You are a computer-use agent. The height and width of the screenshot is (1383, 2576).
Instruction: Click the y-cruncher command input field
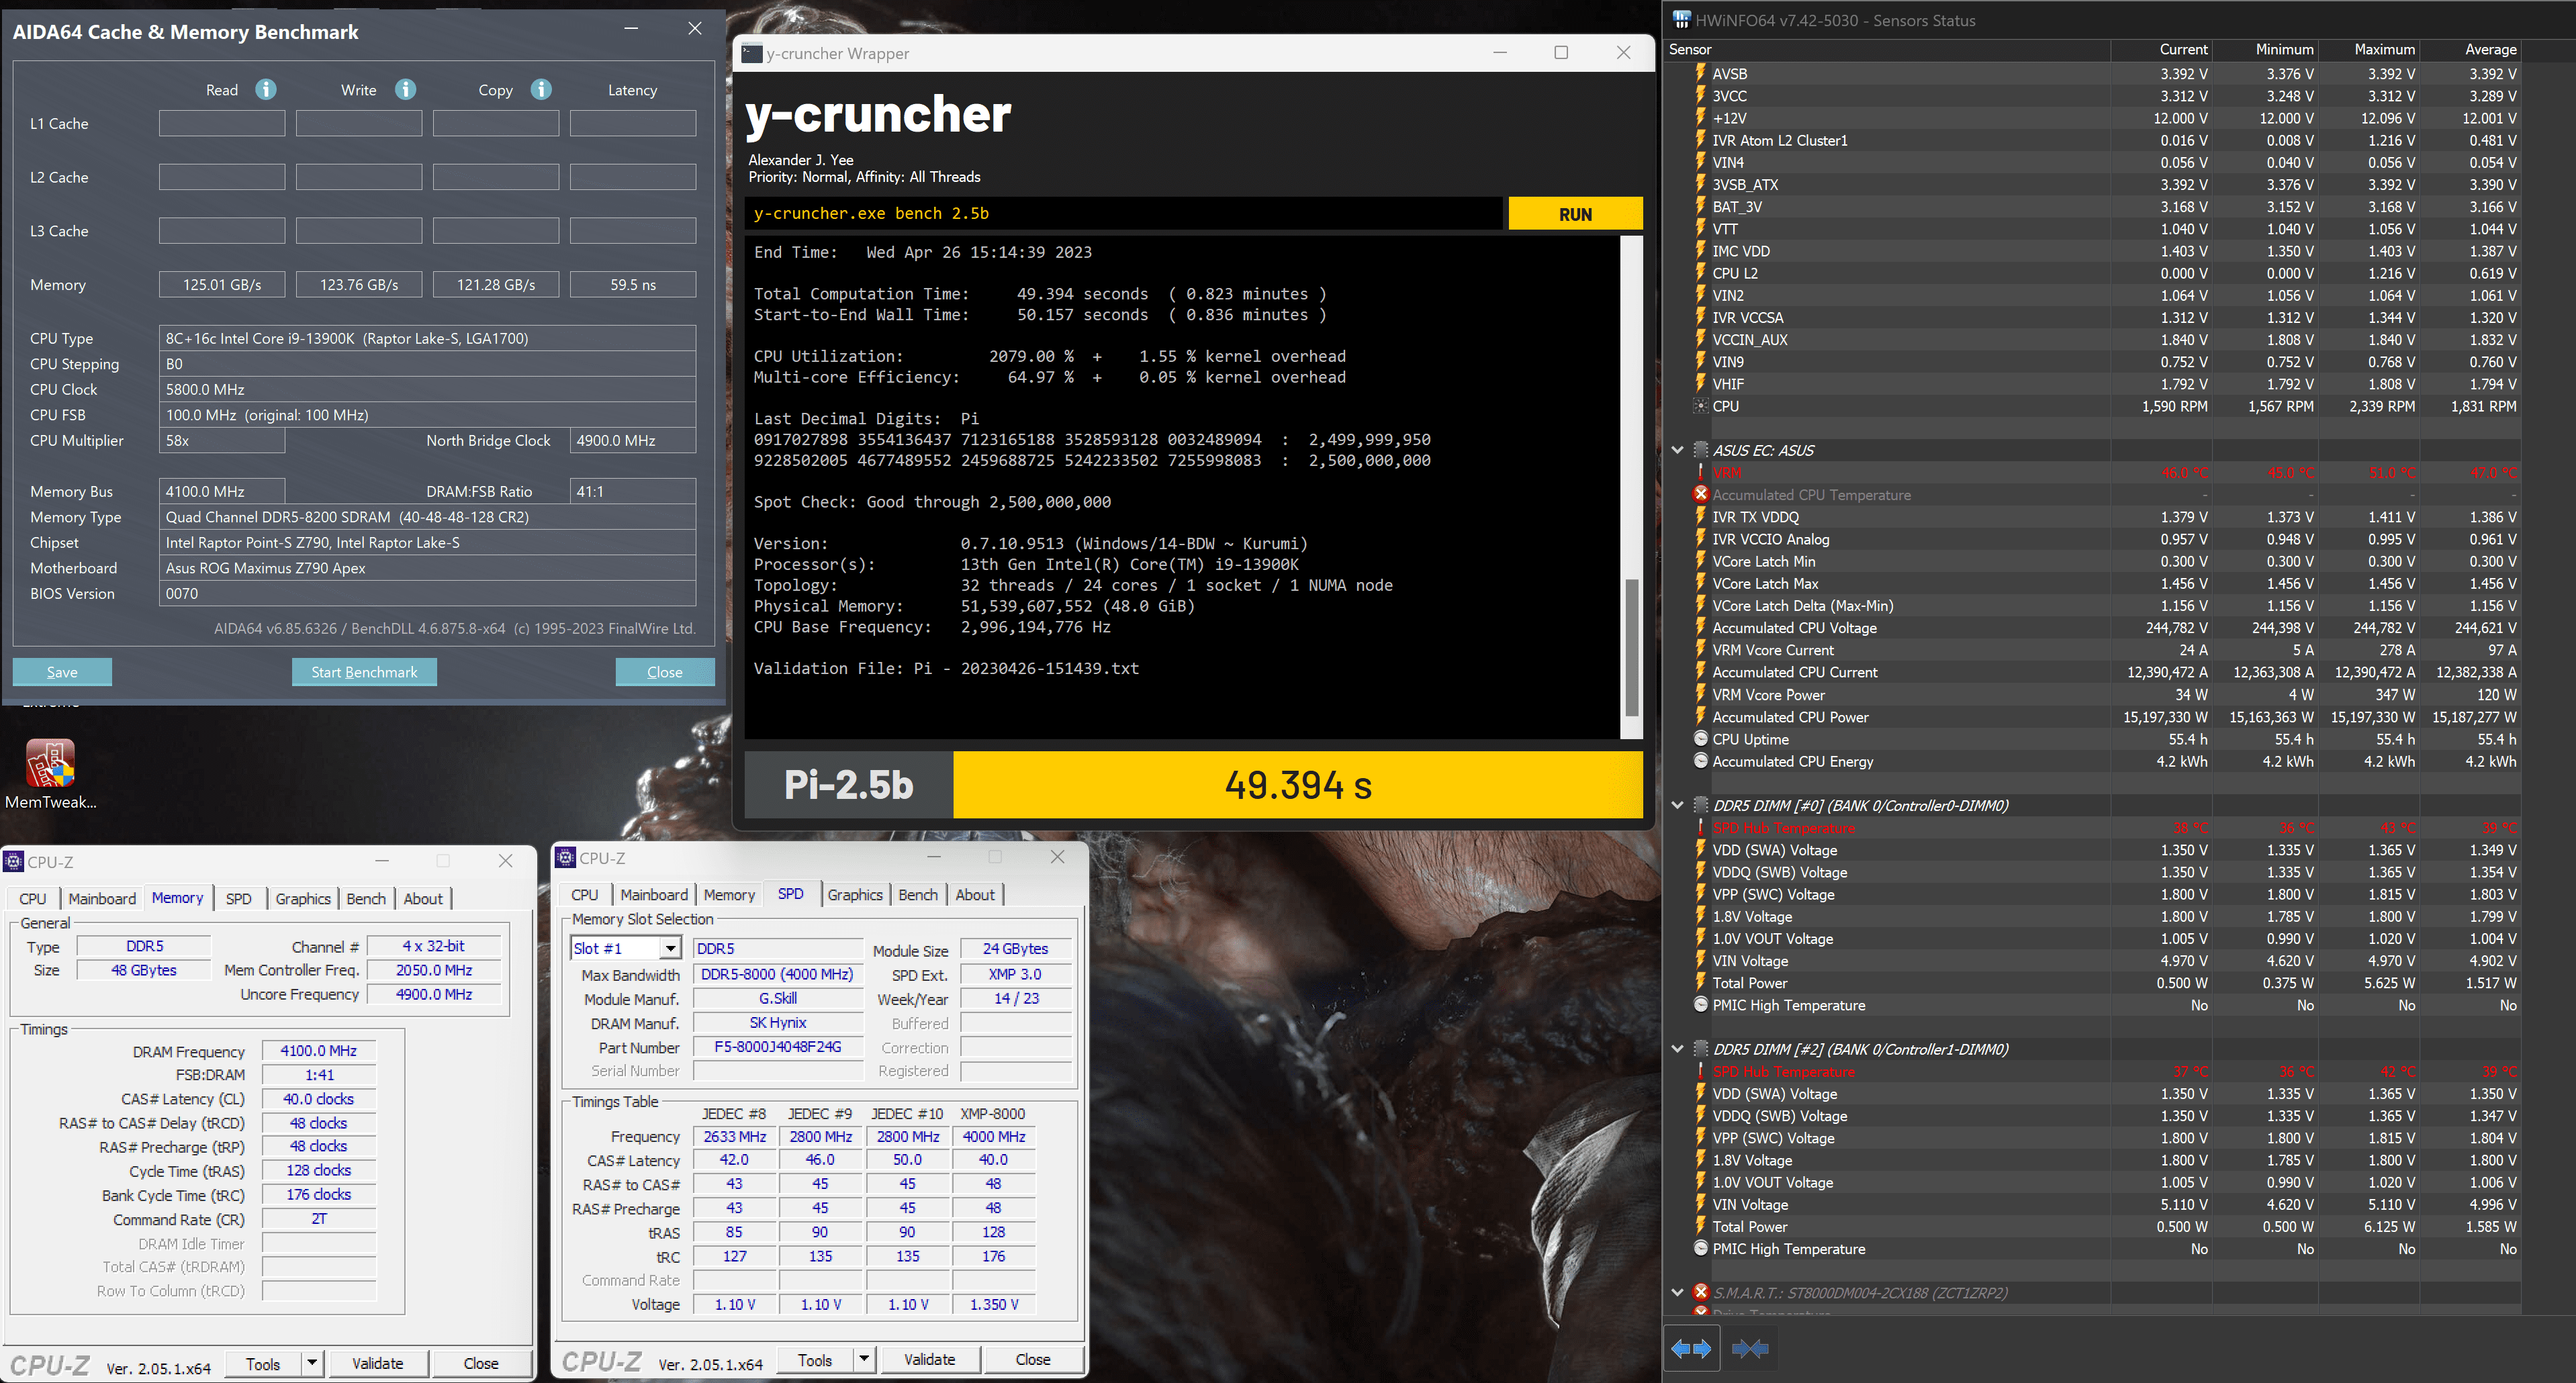point(1123,213)
